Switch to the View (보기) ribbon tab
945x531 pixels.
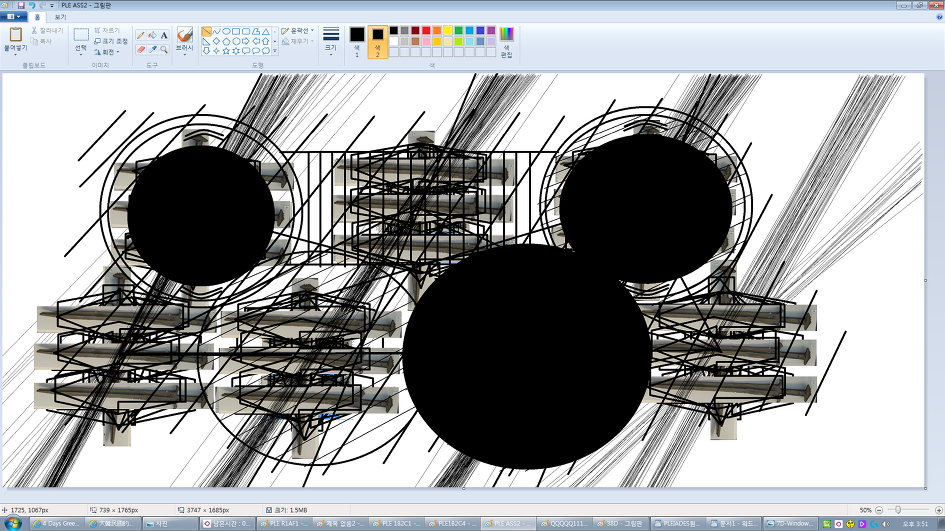pos(61,17)
